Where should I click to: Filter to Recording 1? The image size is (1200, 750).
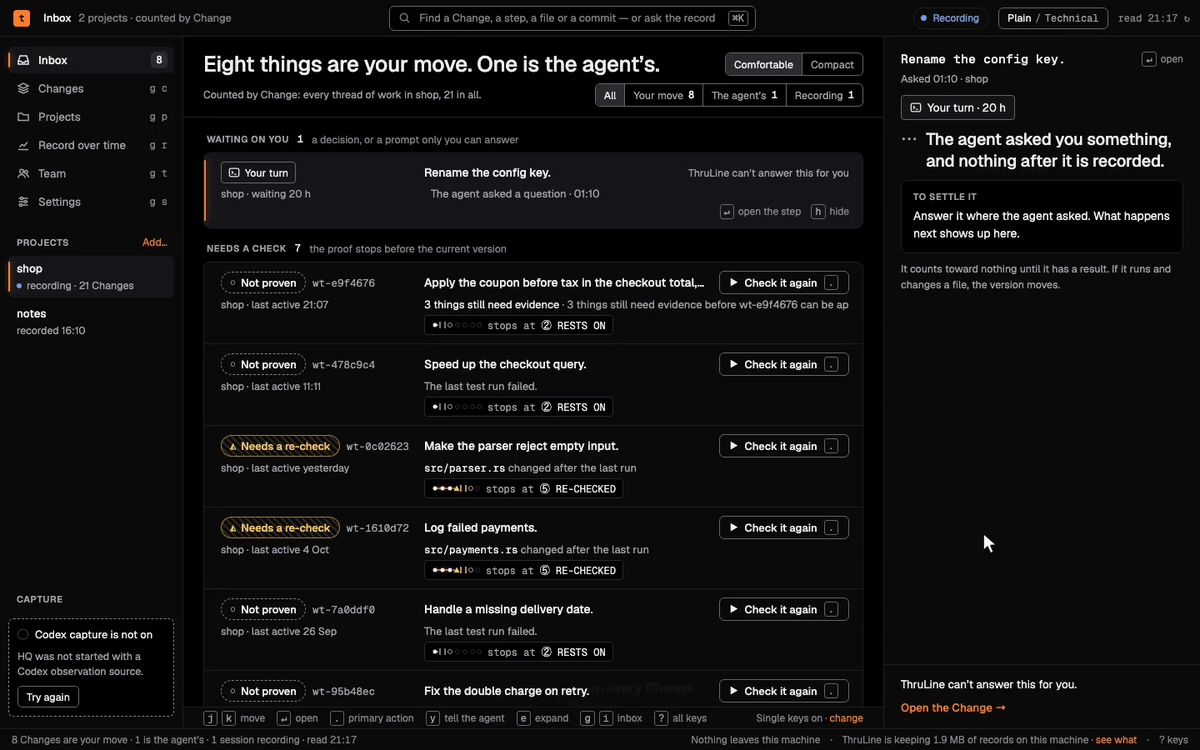(x=824, y=95)
